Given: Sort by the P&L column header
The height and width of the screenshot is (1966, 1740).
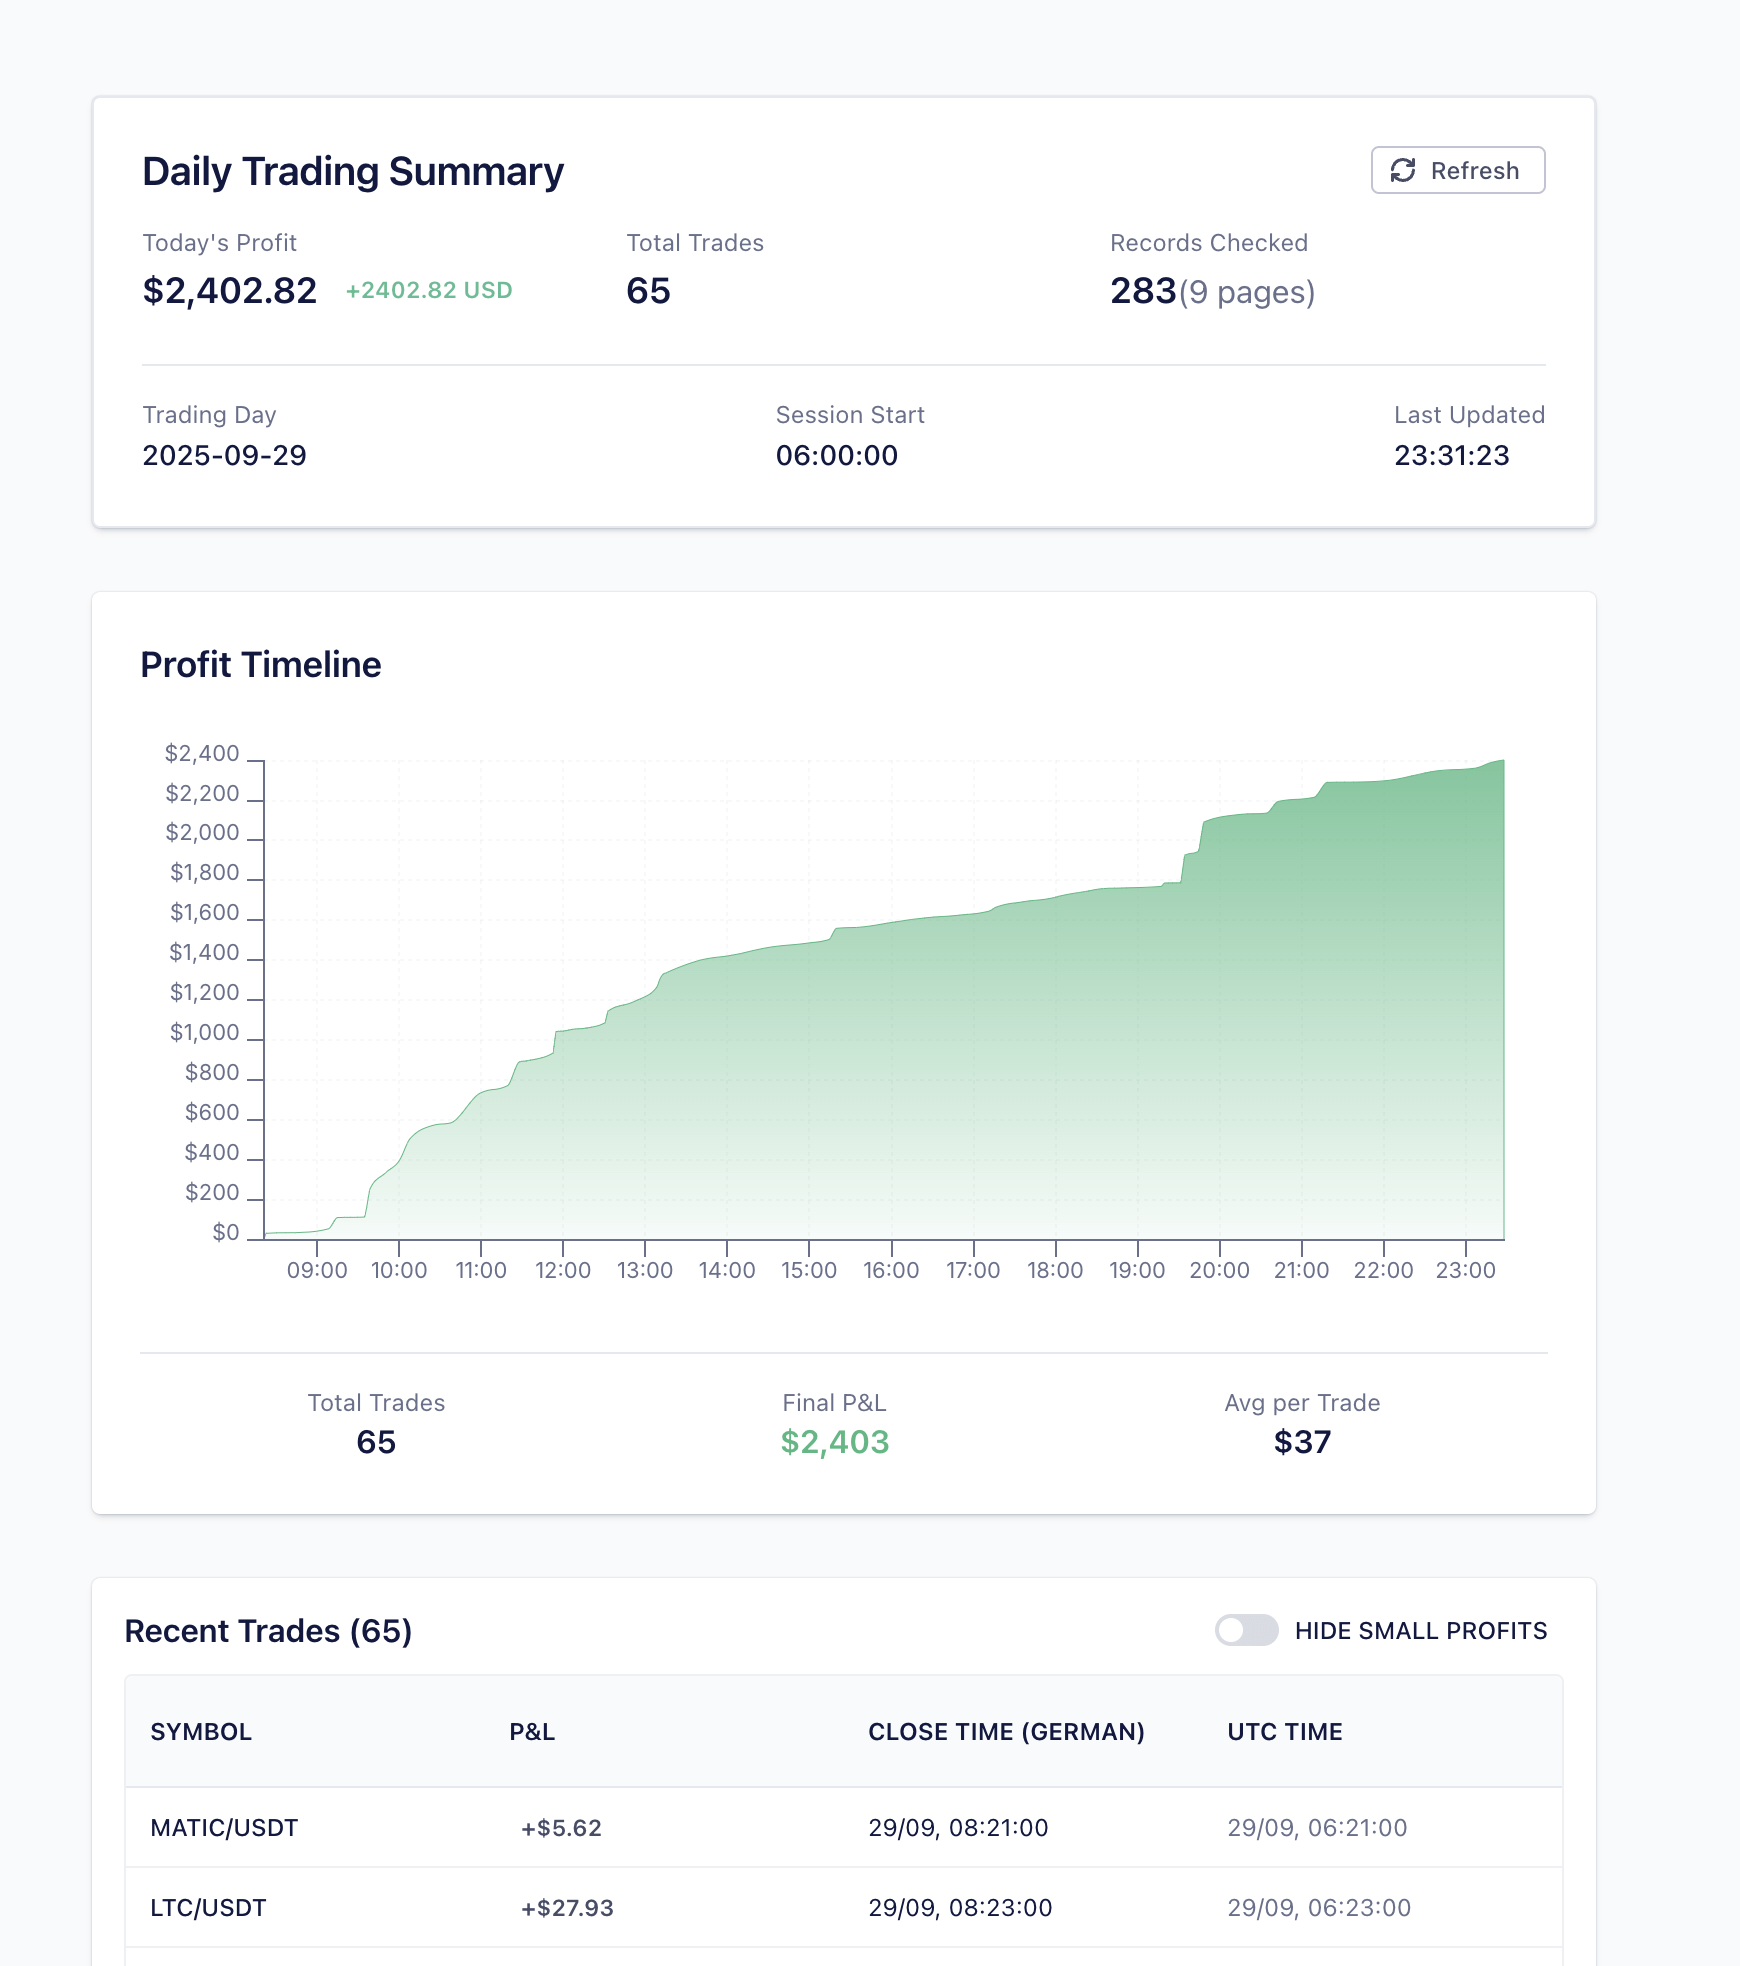Looking at the screenshot, I should [529, 1732].
